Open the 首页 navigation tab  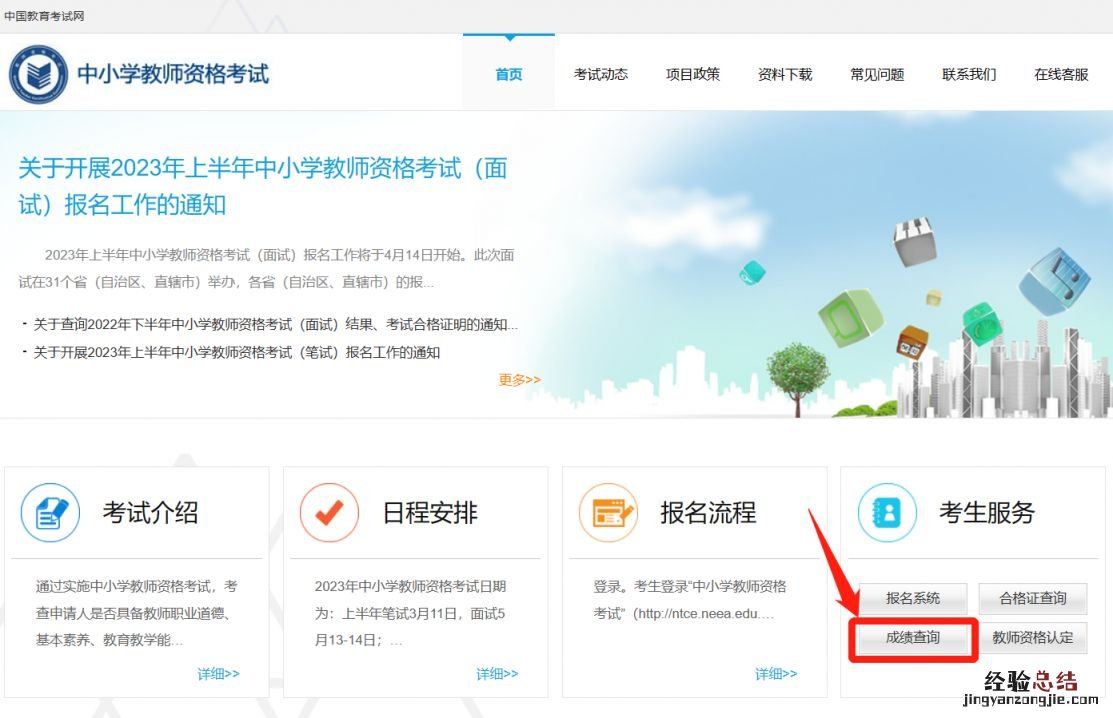click(x=509, y=74)
